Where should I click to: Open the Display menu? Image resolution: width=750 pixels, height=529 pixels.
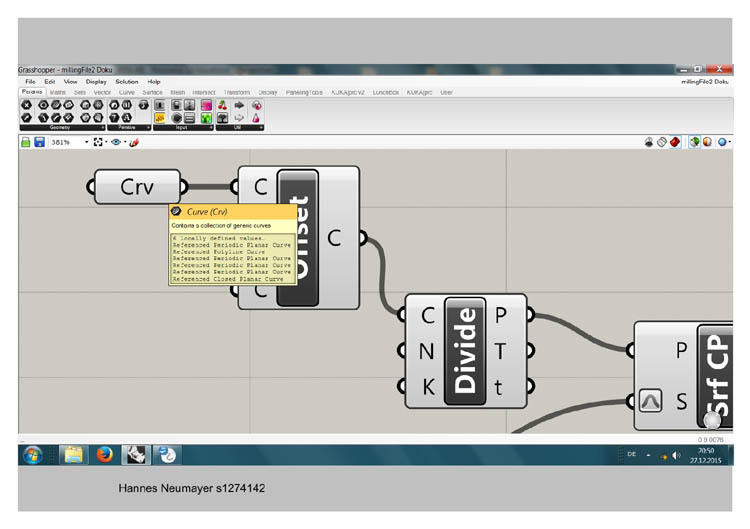click(96, 82)
